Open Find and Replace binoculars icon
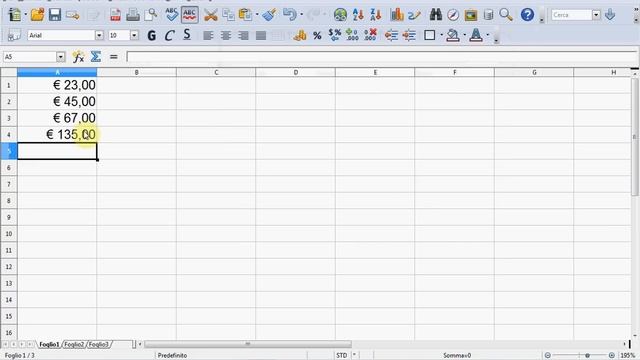This screenshot has width=640, height=360. 436,15
